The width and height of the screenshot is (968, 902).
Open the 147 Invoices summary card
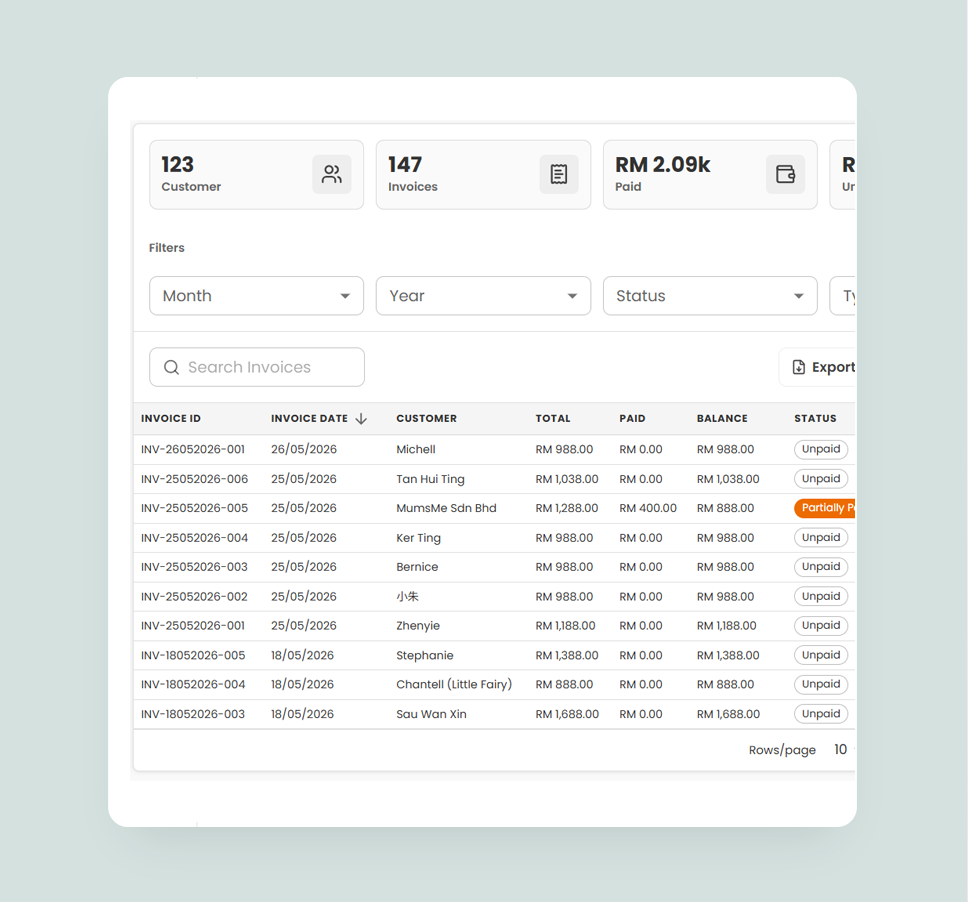(x=483, y=175)
